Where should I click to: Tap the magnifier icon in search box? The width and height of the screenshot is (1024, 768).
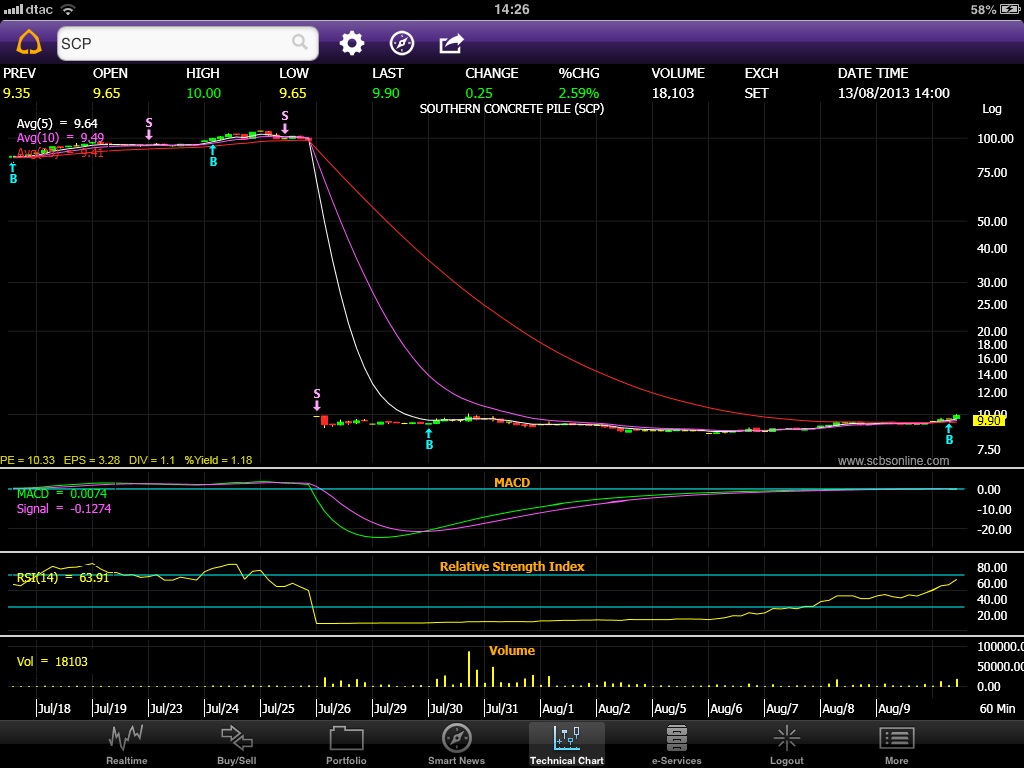pos(299,42)
